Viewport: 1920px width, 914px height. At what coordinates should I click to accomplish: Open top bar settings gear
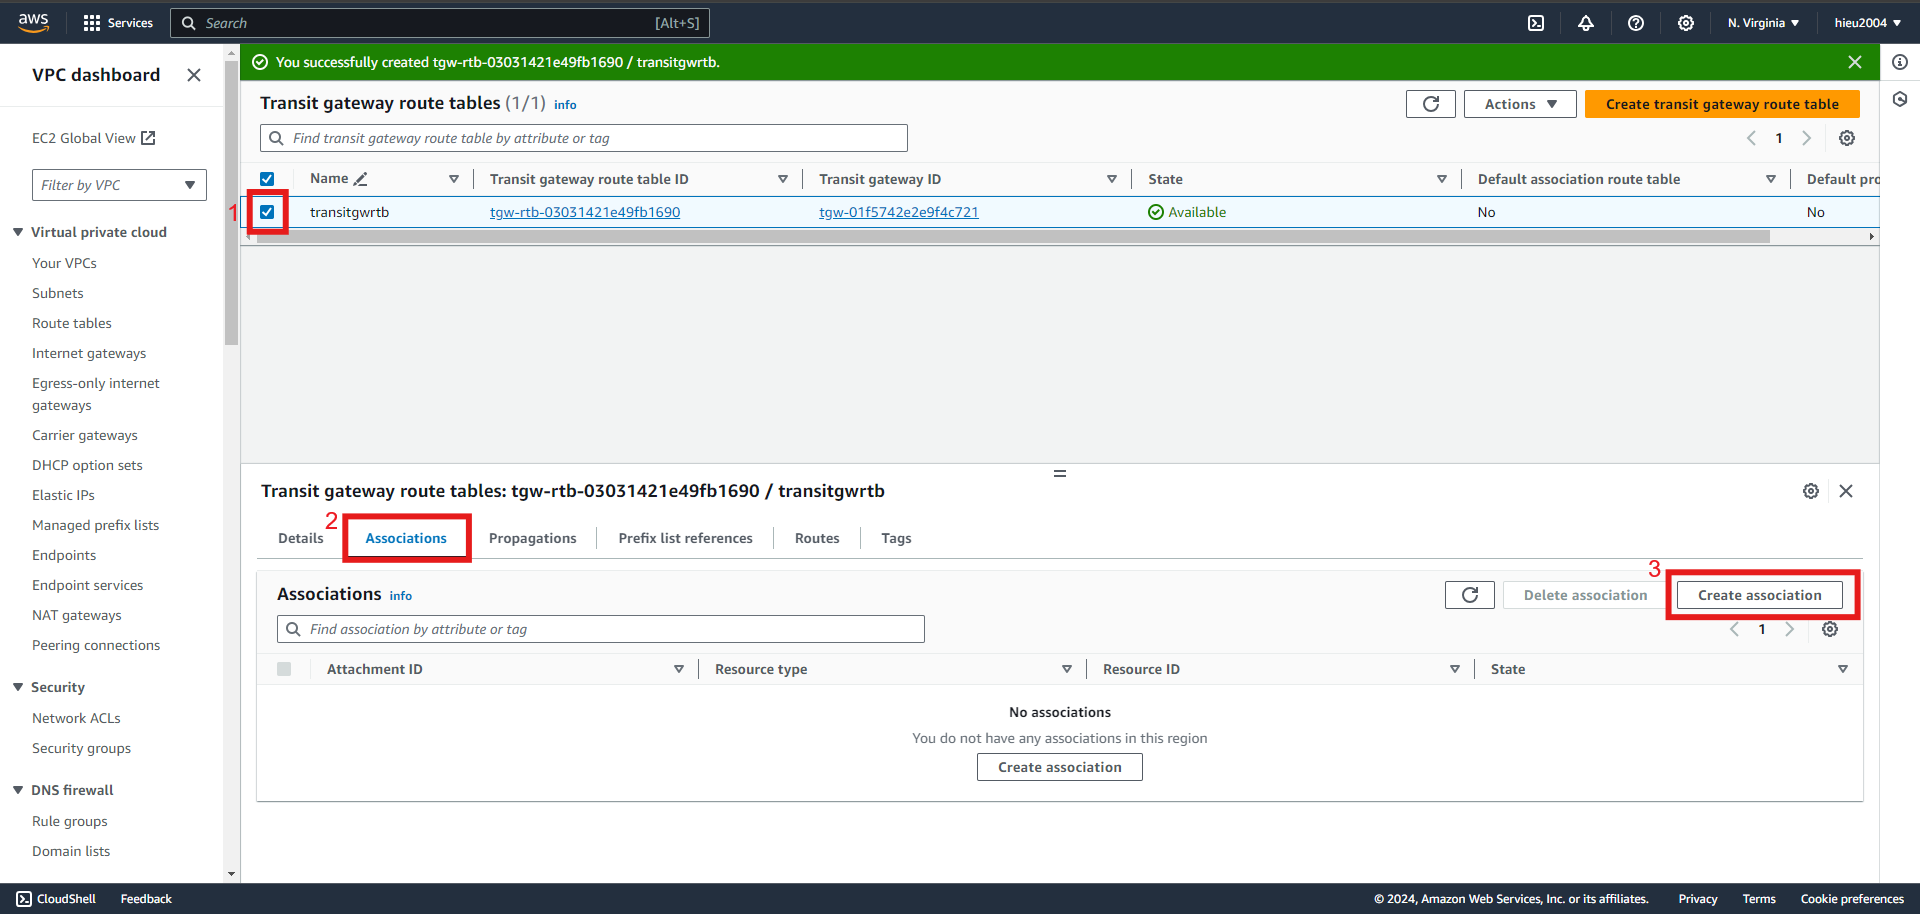click(1686, 23)
